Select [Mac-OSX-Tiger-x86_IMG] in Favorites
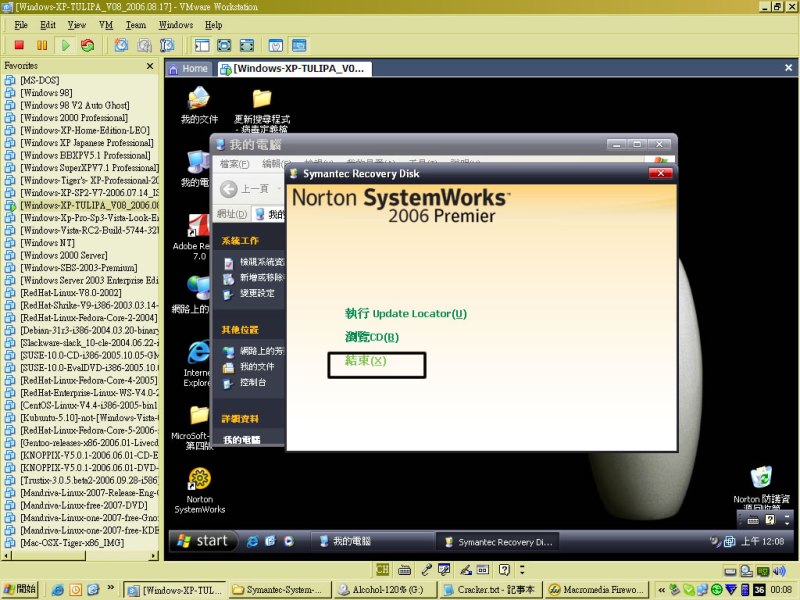The image size is (800, 600). coord(64,542)
